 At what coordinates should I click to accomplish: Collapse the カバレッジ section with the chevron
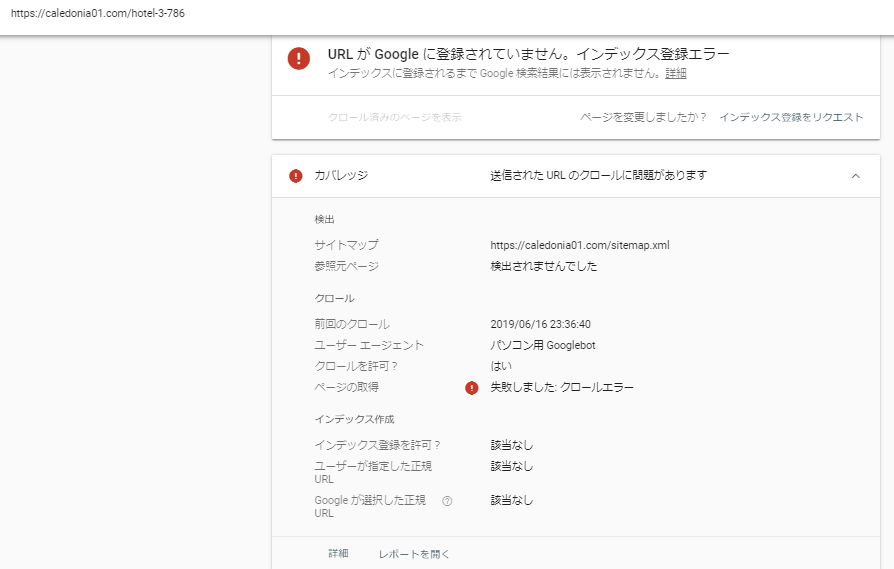click(x=855, y=176)
